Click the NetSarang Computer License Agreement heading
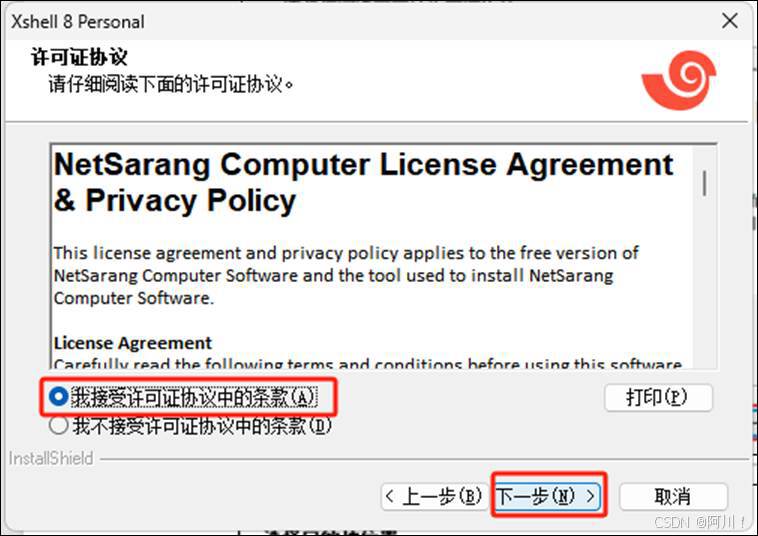758x536 pixels. pos(363,182)
